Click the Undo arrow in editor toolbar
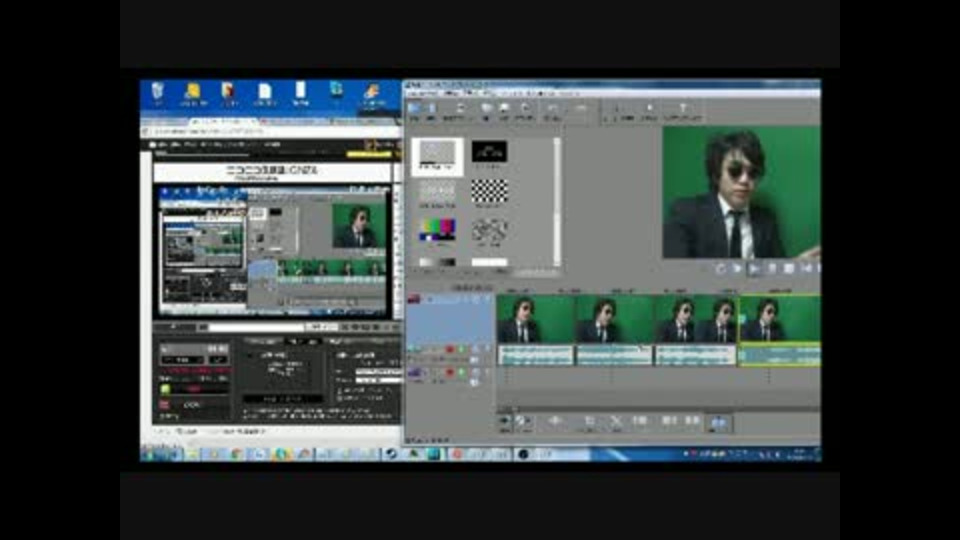The height and width of the screenshot is (540, 960). [x=552, y=109]
